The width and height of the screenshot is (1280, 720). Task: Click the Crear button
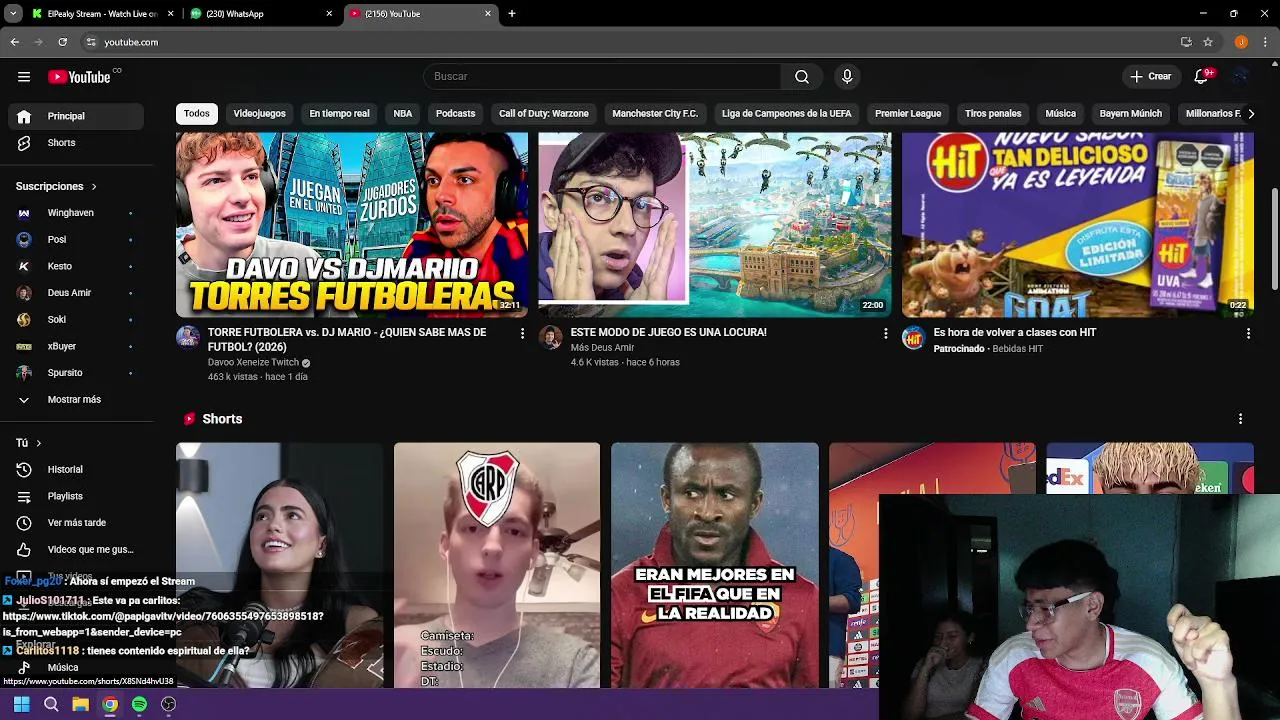tap(1150, 77)
